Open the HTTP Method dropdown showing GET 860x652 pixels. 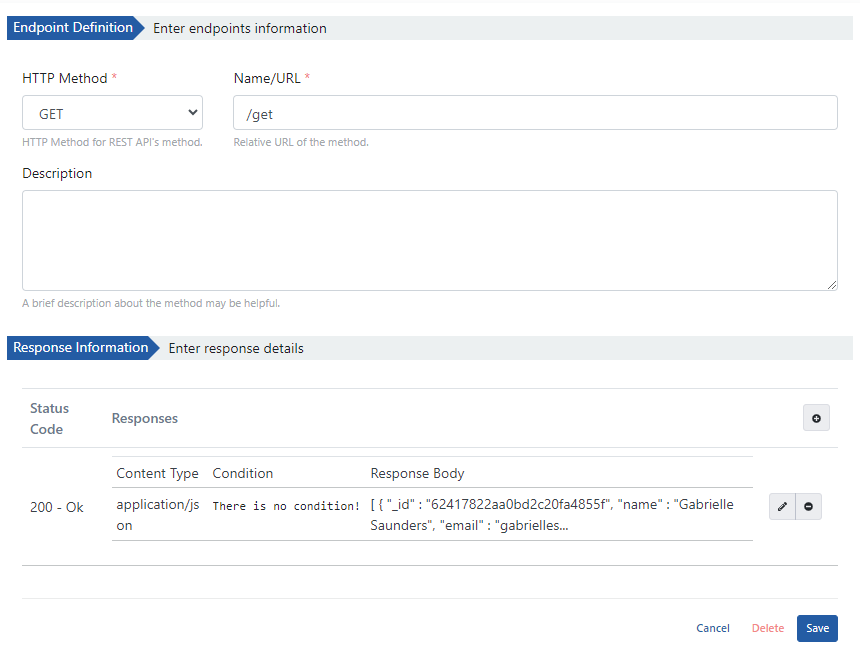pos(112,114)
